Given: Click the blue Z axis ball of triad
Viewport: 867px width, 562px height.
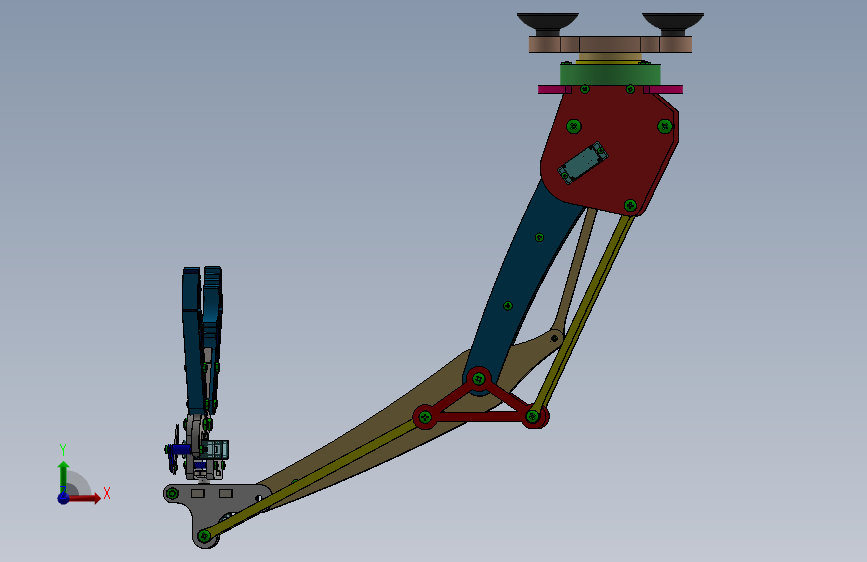Looking at the screenshot, I should pos(64,498).
